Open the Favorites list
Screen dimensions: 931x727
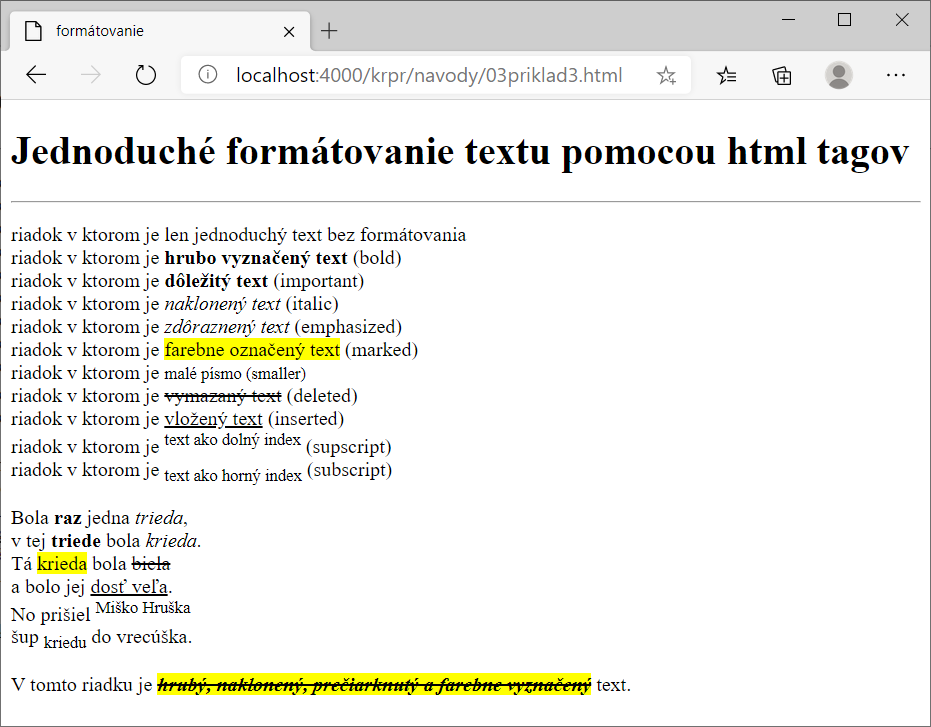pyautogui.click(x=726, y=75)
